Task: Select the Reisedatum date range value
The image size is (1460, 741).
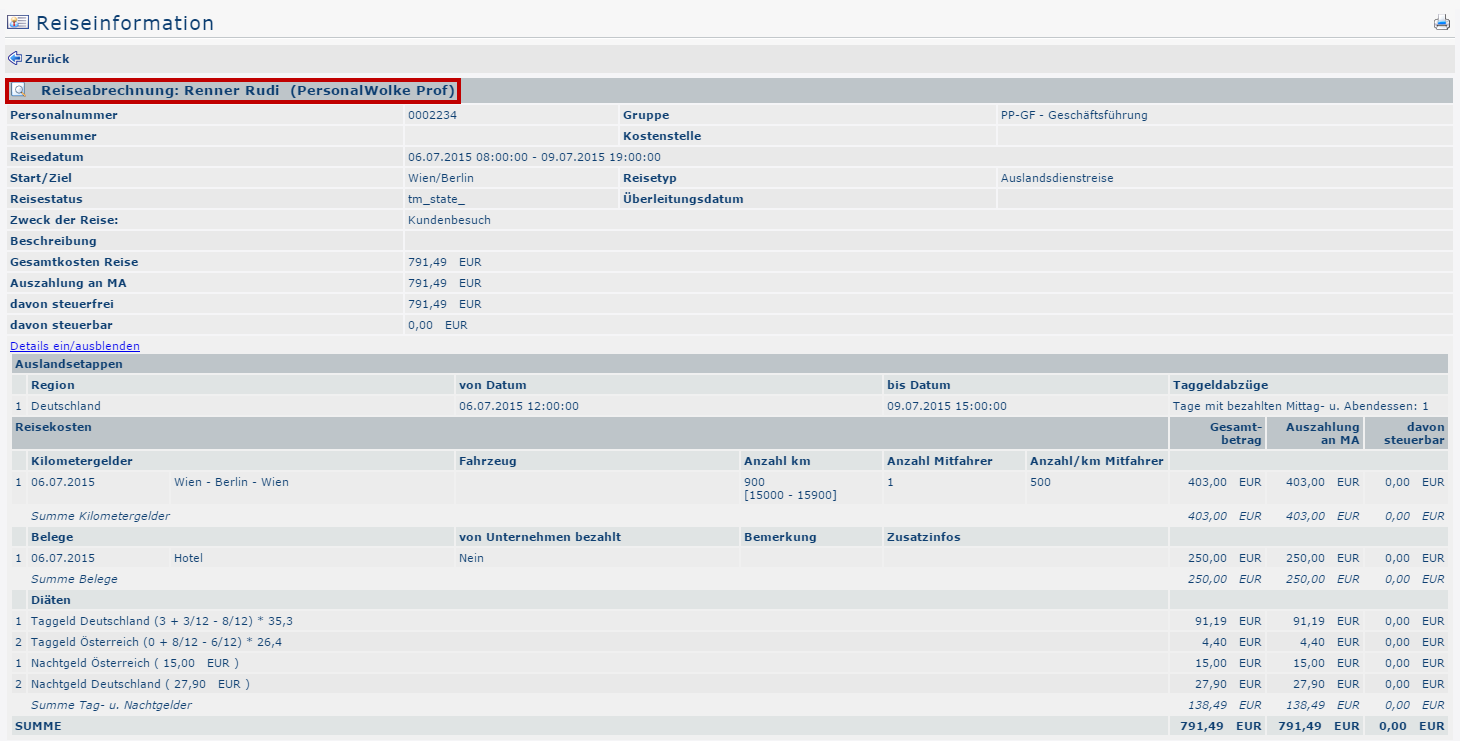Action: click(534, 157)
